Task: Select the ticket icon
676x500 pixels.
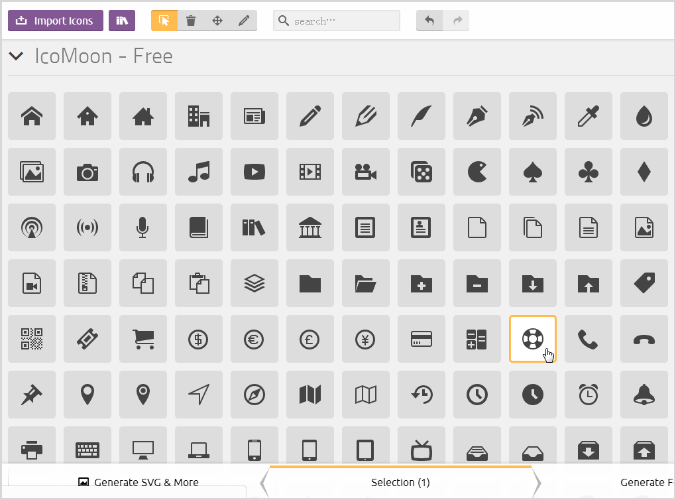Action: pyautogui.click(x=88, y=339)
